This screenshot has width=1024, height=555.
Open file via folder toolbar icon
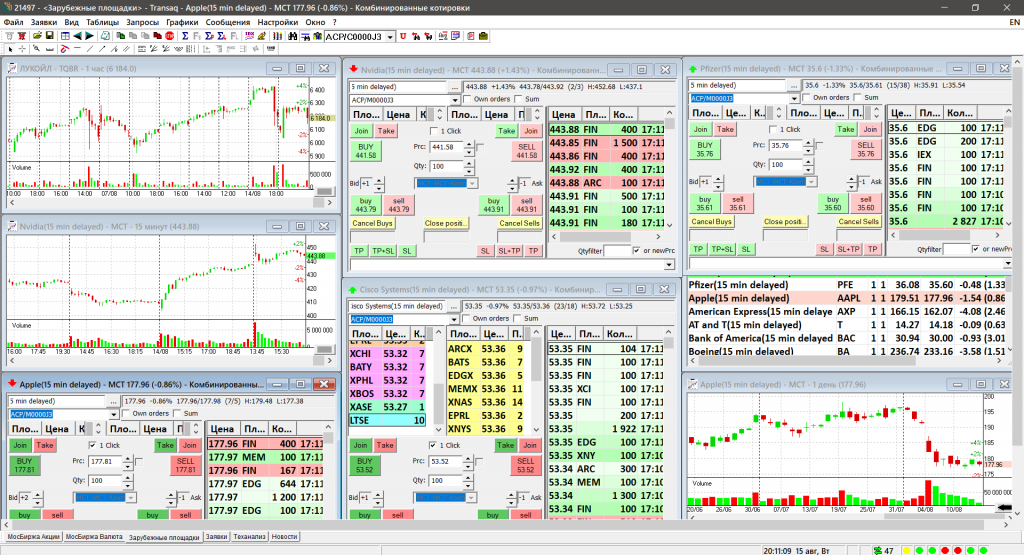(x=37, y=36)
